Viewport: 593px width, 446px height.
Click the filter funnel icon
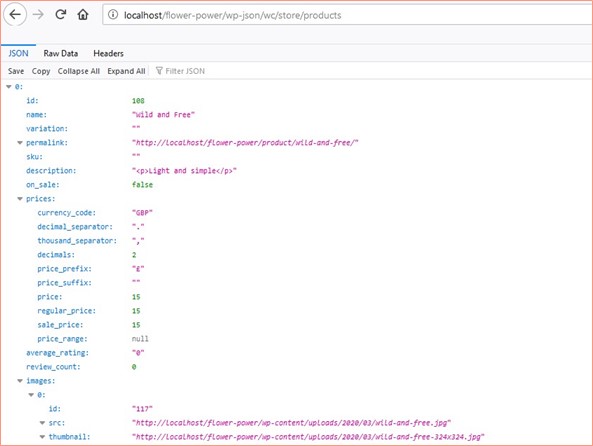(159, 71)
